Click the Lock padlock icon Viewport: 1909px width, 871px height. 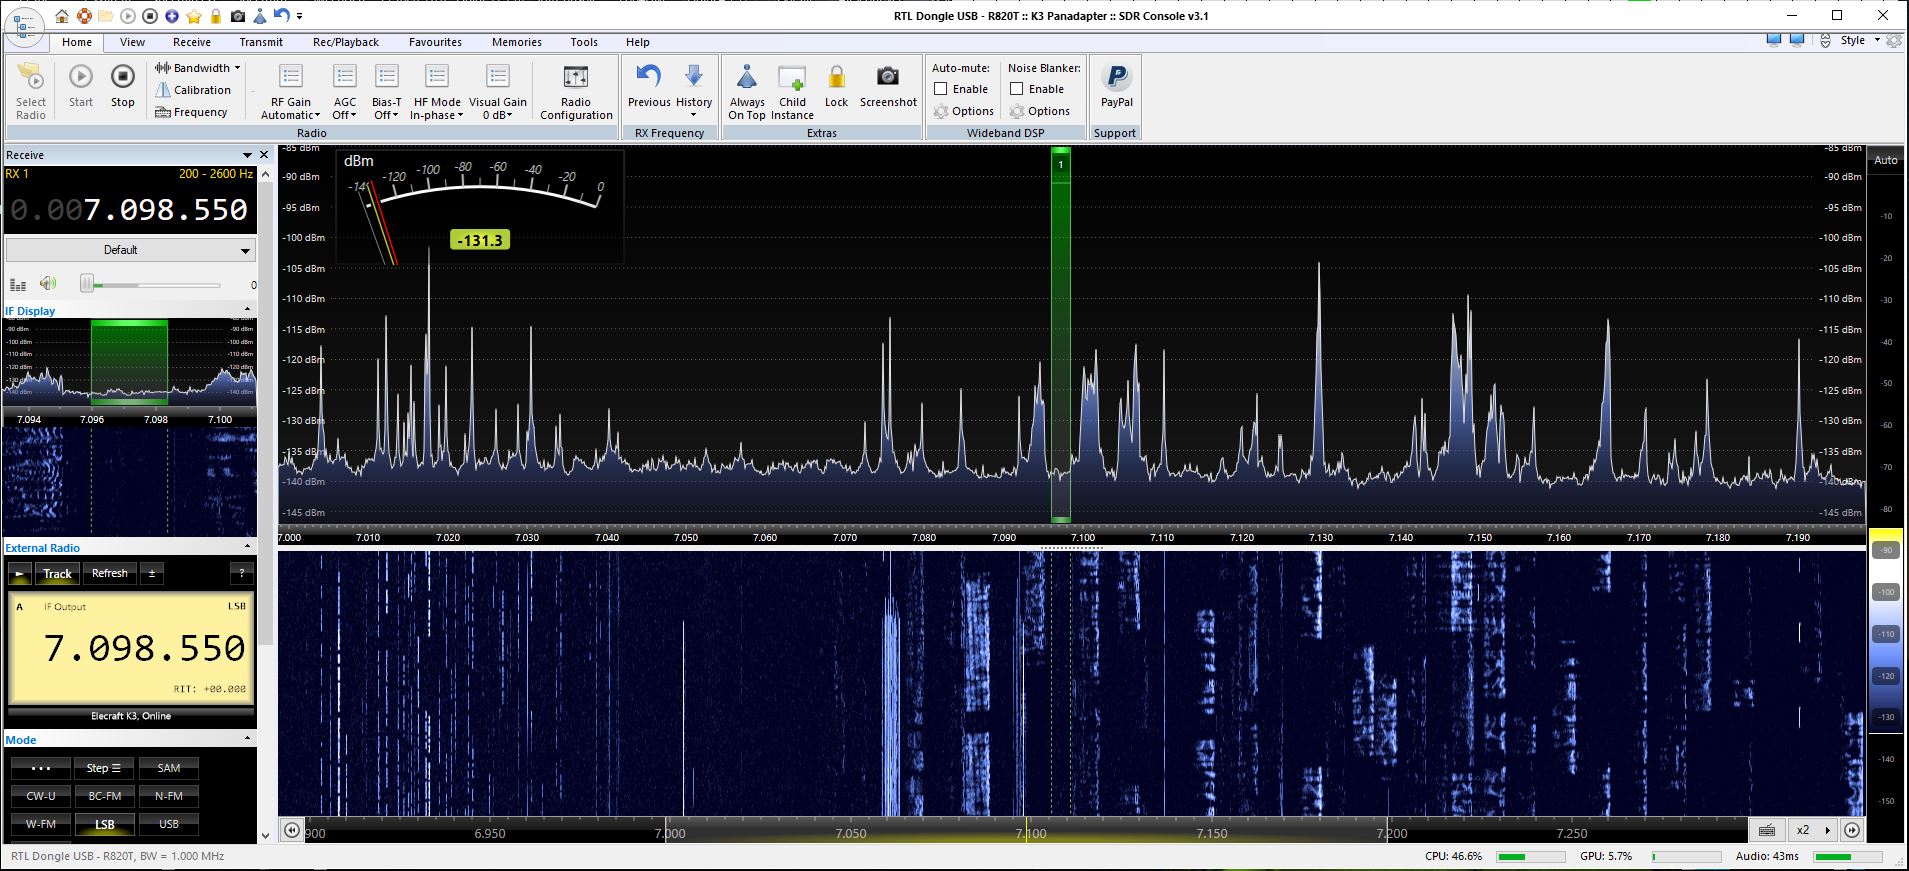(x=836, y=77)
